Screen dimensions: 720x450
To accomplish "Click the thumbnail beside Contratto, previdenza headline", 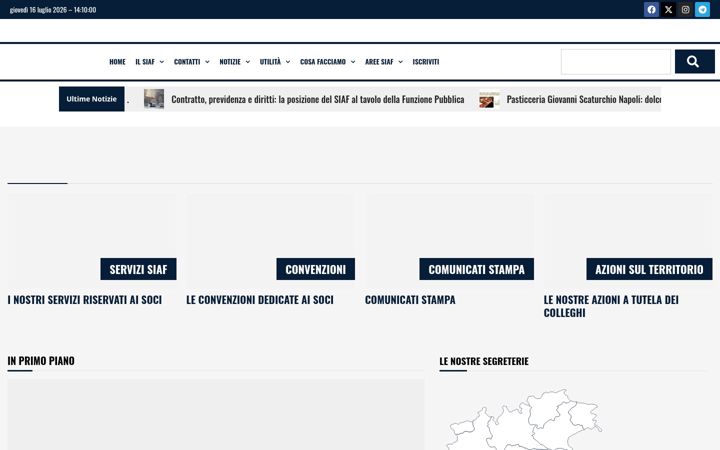I will pyautogui.click(x=154, y=99).
